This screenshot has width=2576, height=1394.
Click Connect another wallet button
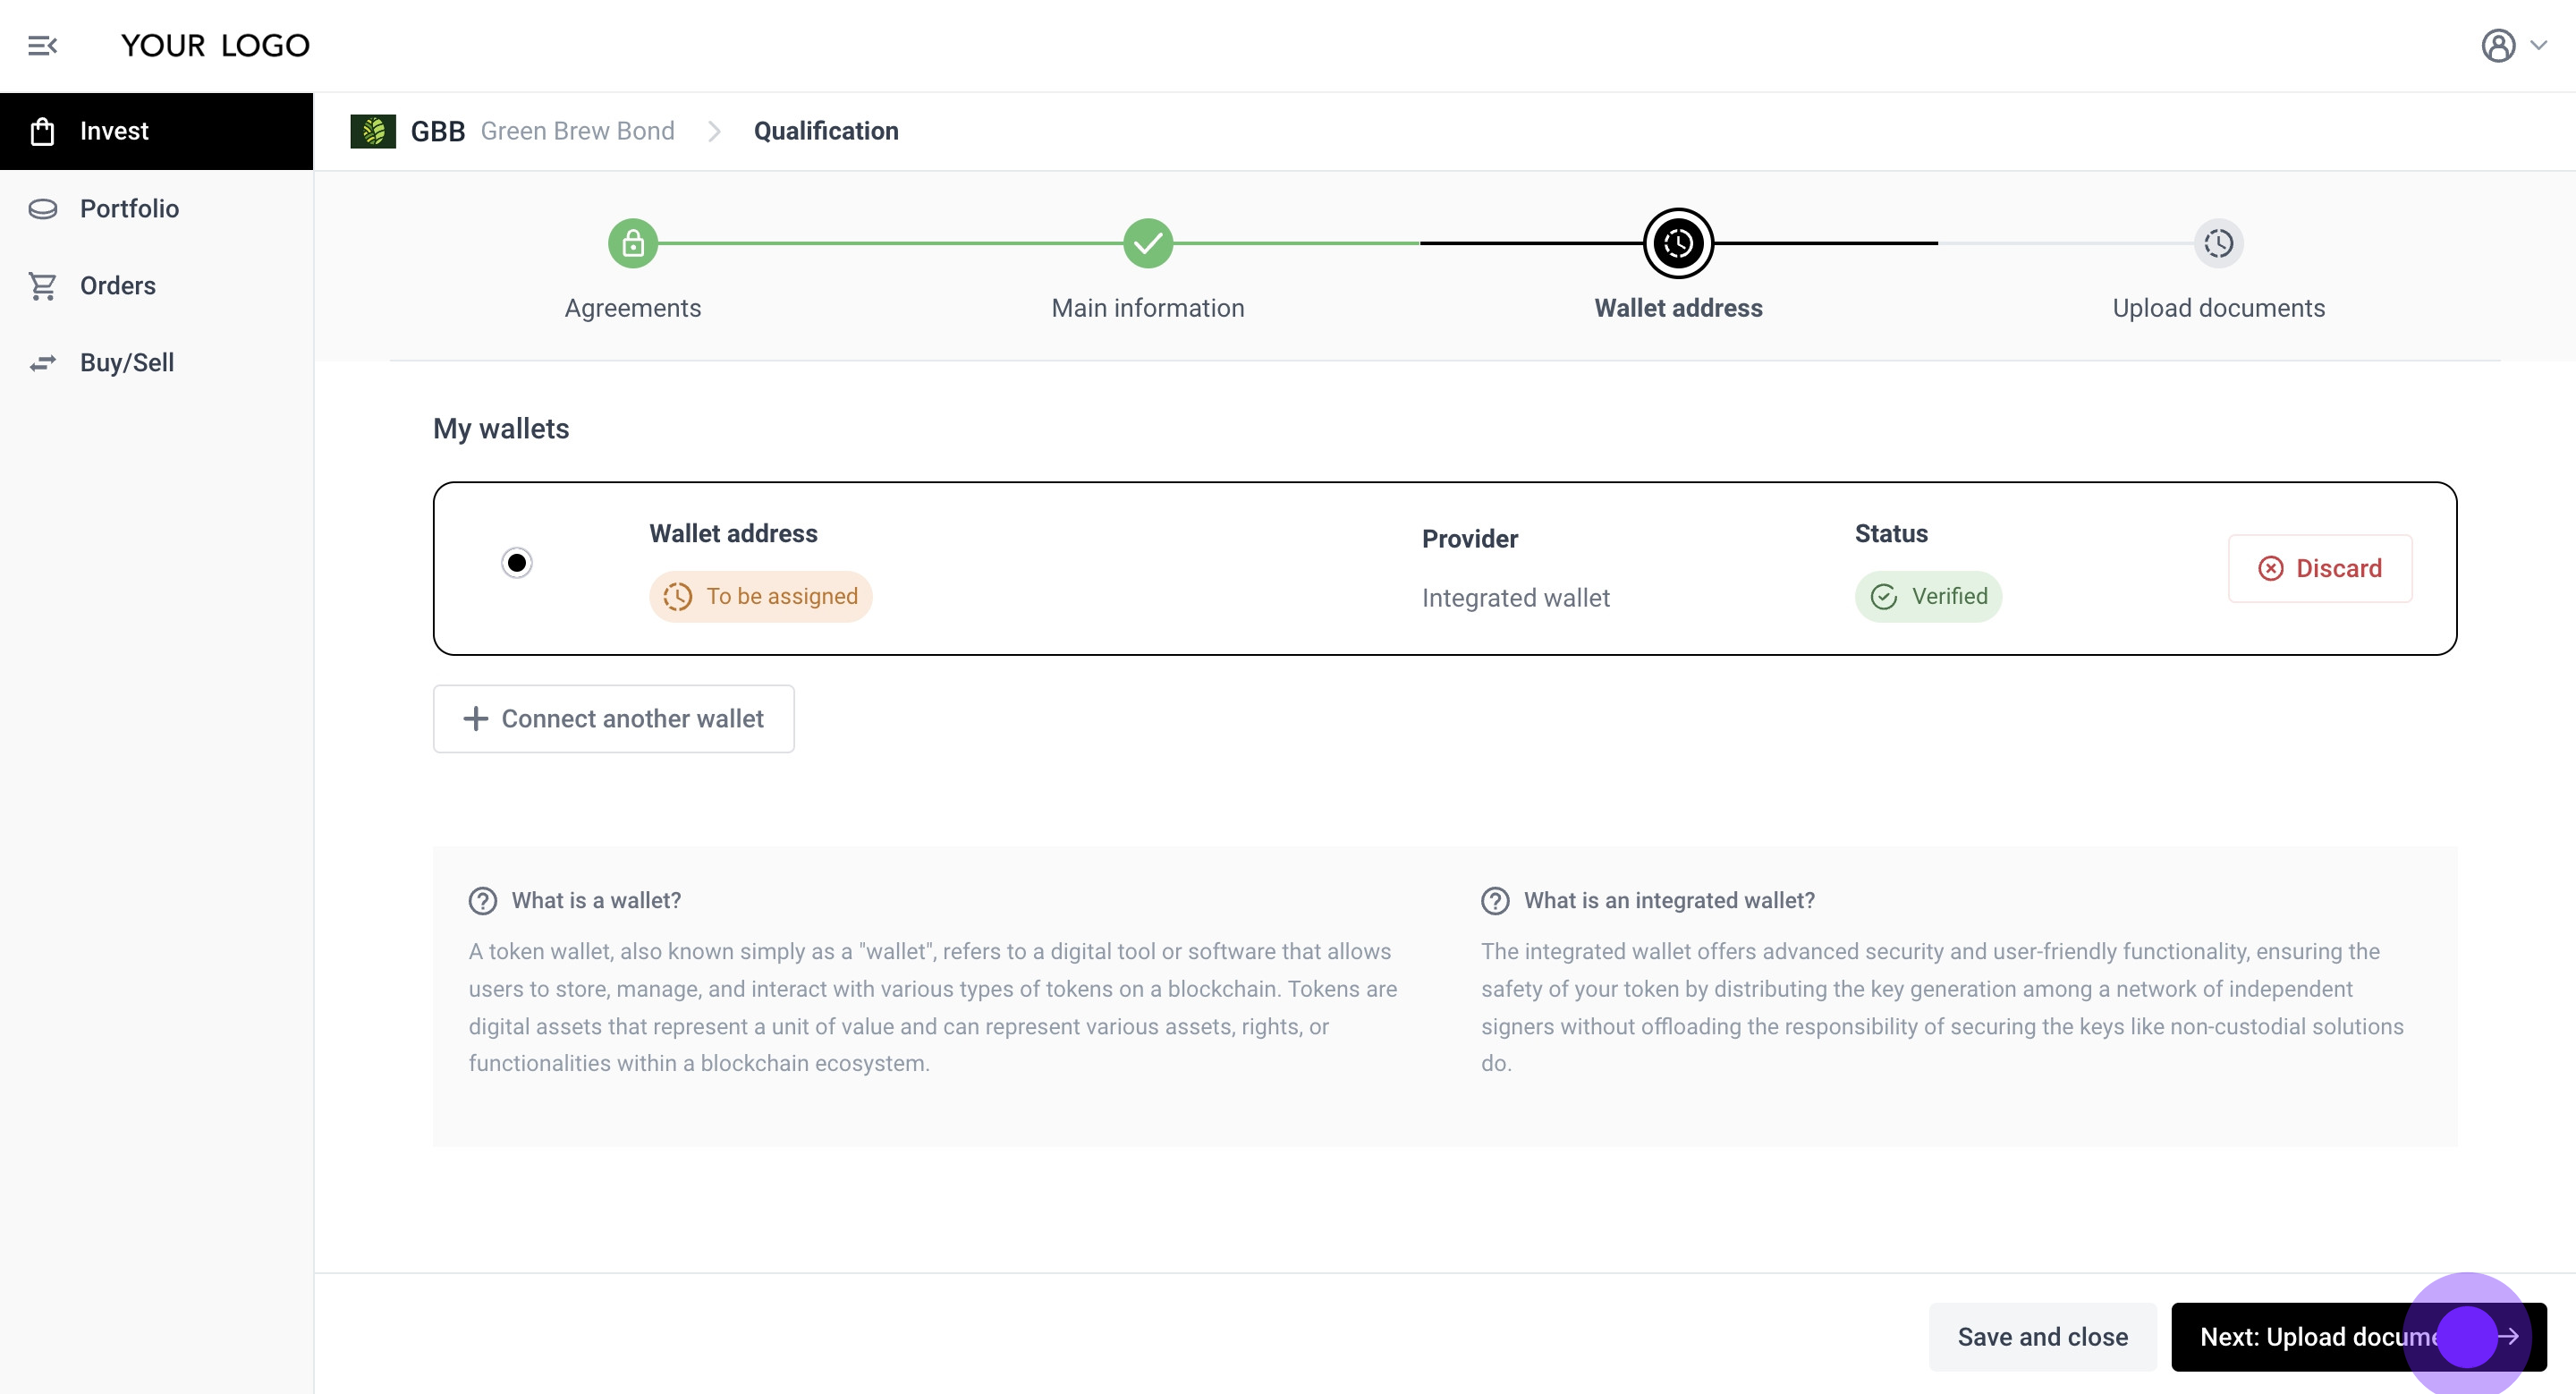[x=613, y=719]
